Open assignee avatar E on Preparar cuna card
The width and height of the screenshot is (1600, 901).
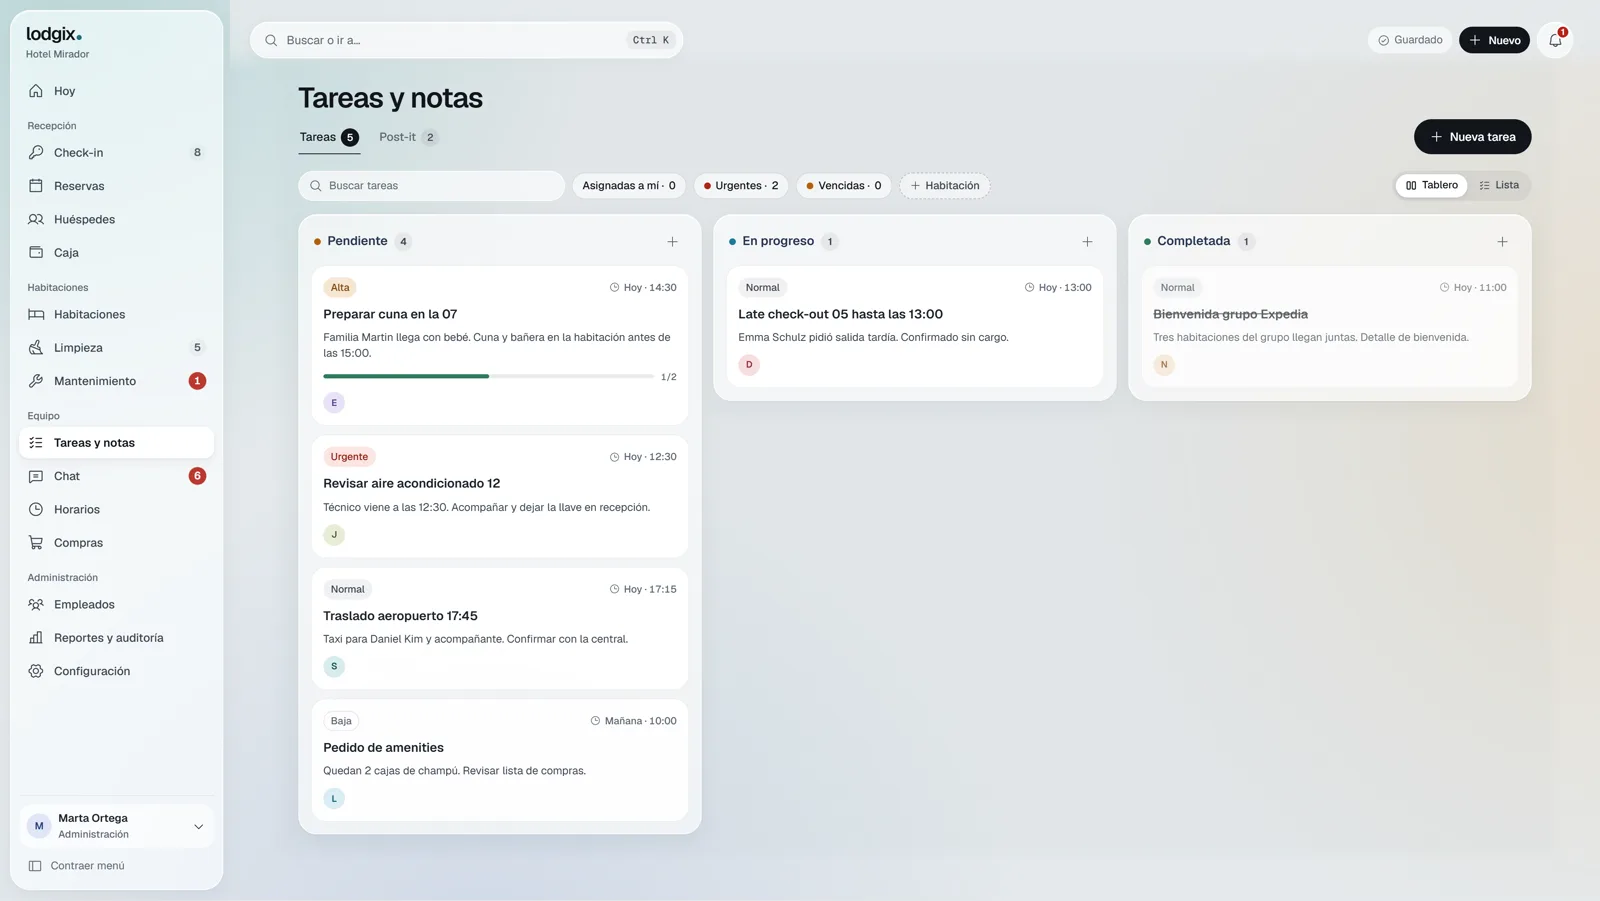click(x=334, y=402)
